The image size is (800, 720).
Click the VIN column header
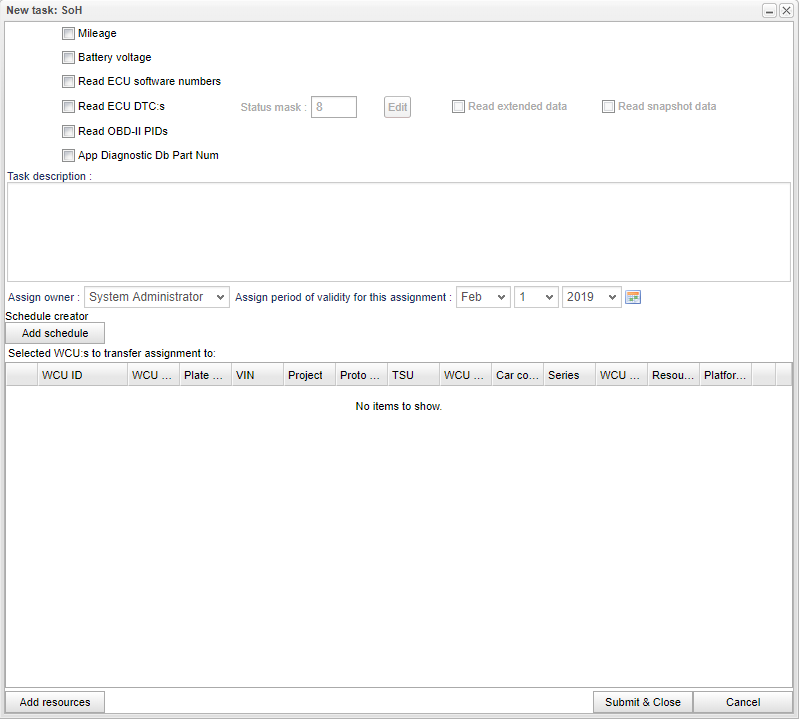point(256,375)
